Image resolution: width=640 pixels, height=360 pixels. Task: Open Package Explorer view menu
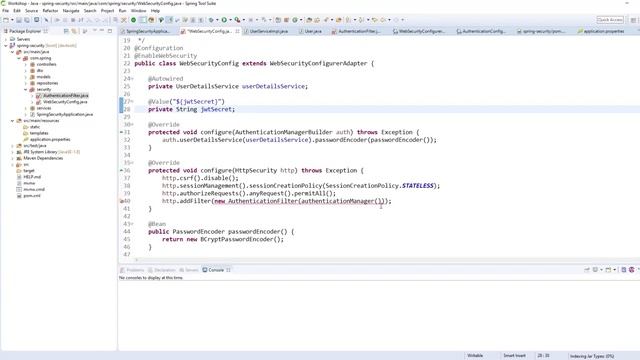click(x=95, y=31)
